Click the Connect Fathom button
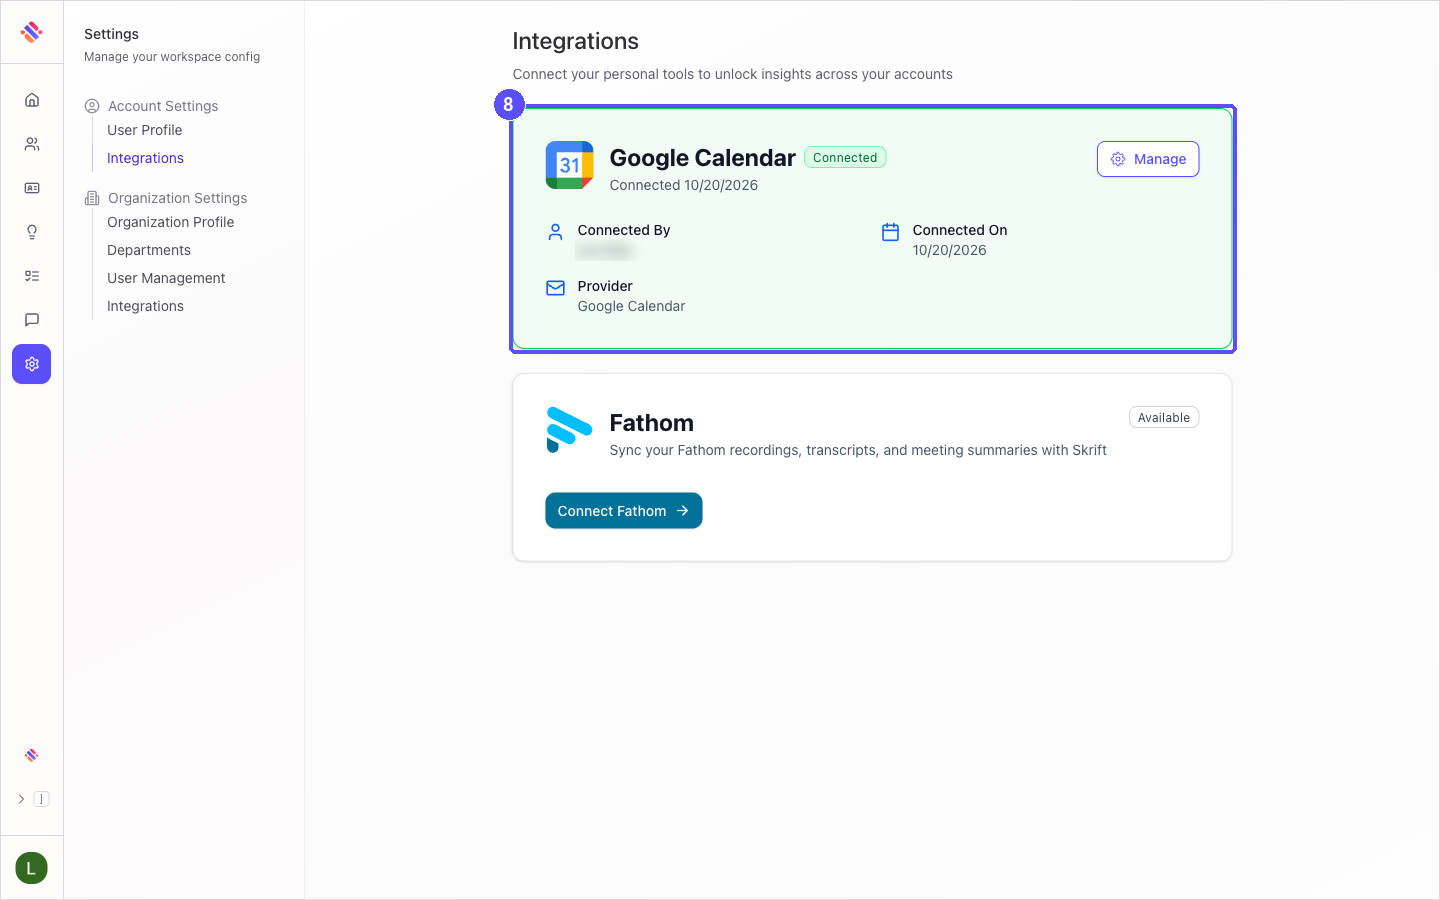 coord(624,511)
